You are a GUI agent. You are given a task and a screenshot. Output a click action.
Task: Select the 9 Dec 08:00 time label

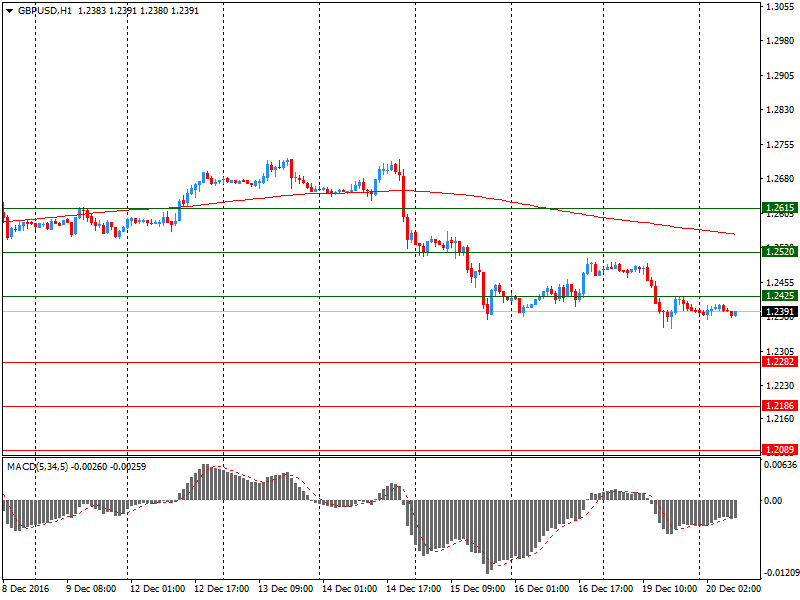click(x=91, y=588)
